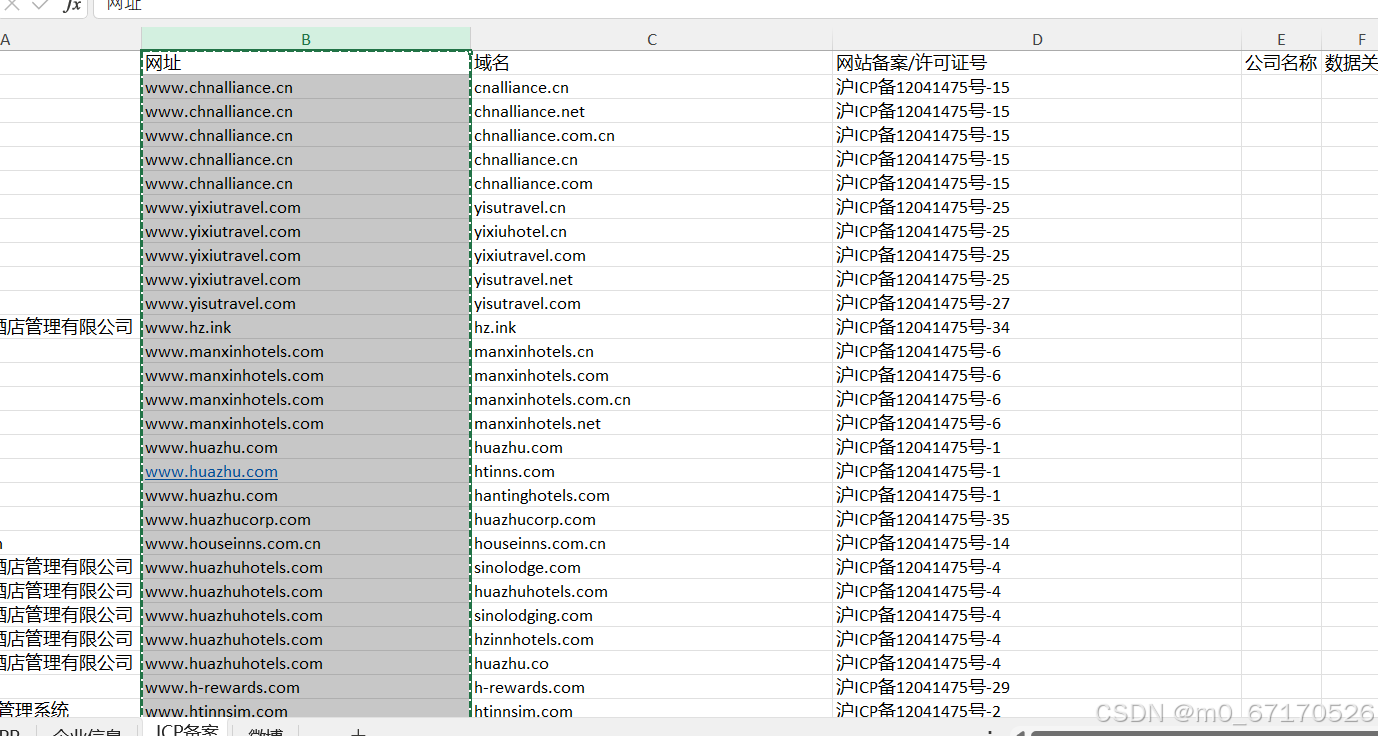Select column A cell in the hz.ink row
The width and height of the screenshot is (1378, 736).
(x=70, y=327)
